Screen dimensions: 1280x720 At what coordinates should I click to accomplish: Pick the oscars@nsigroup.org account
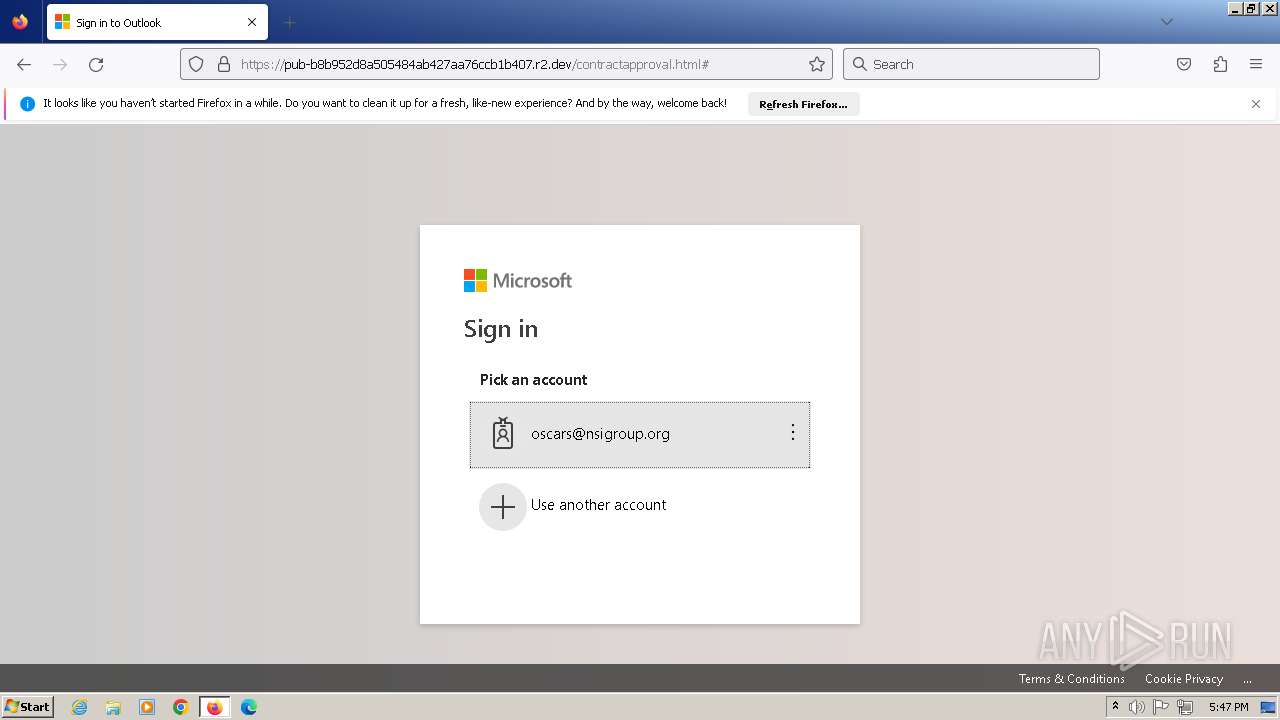640,435
